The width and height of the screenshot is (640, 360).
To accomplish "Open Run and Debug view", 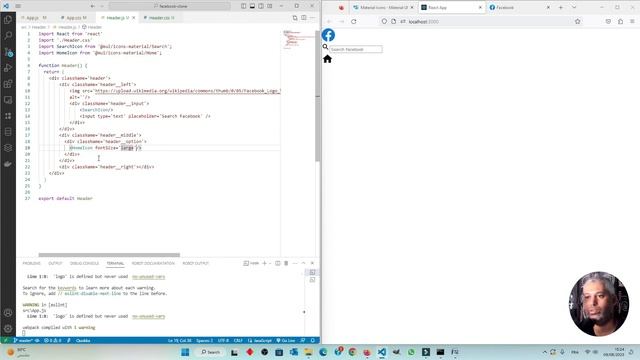I will [x=8, y=68].
